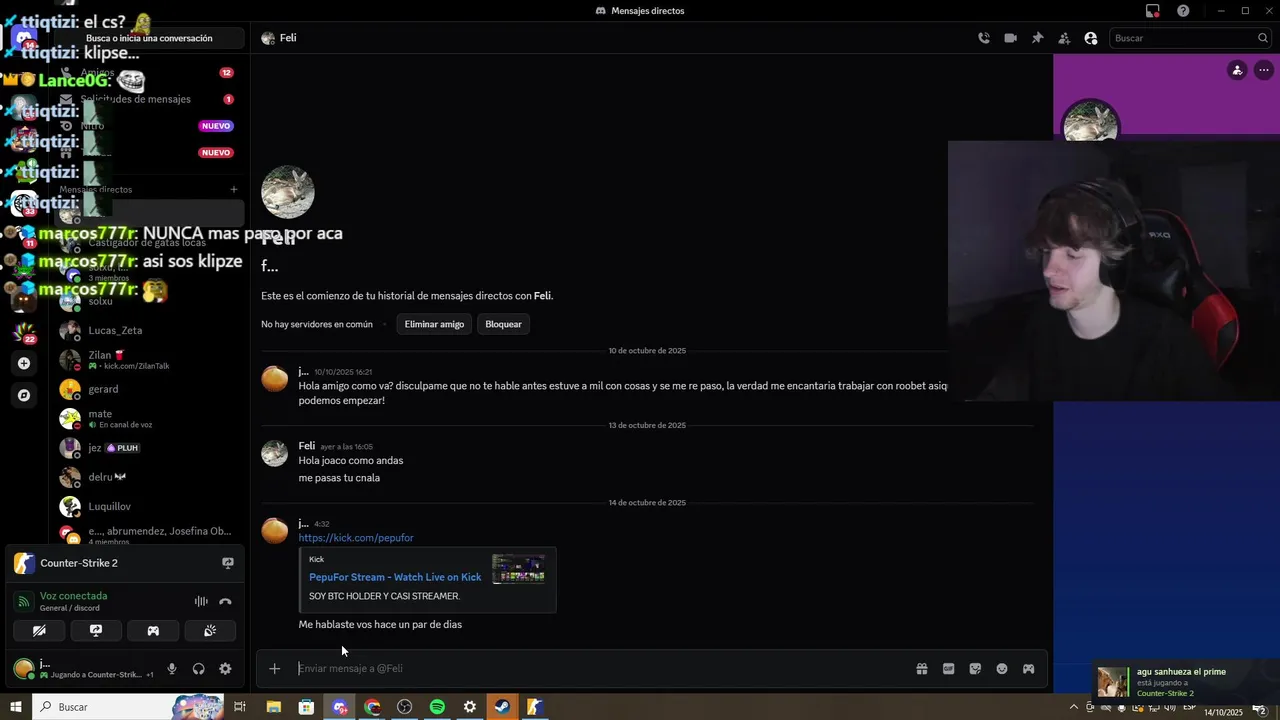The height and width of the screenshot is (720, 1280).
Task: Stream Counter-Strike 2 with the screen icon
Action: pos(228,563)
